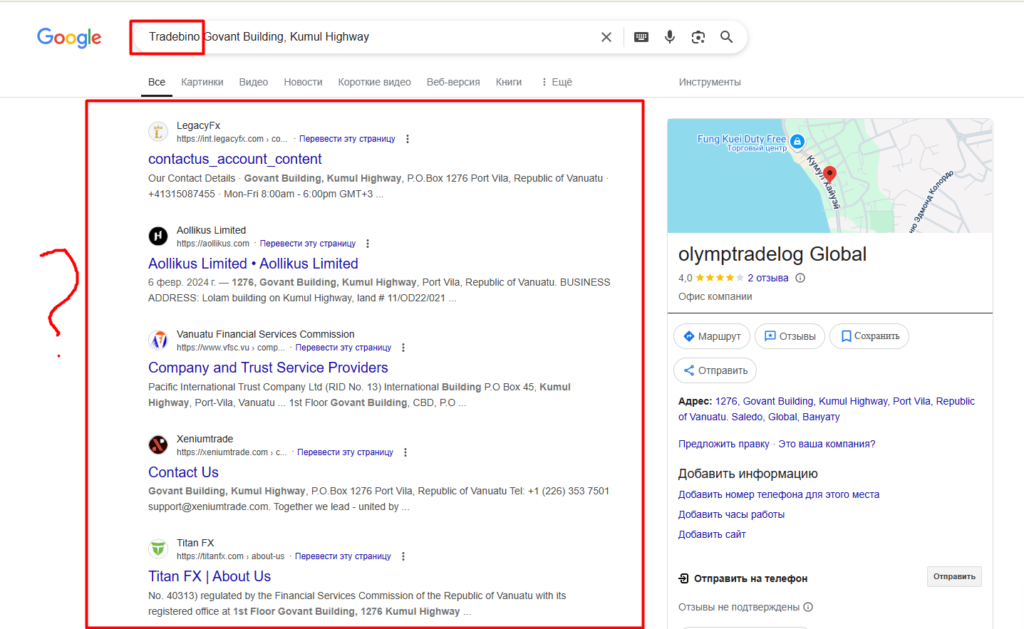Screen dimensions: 1024x629
Task: Click Добавить номер телефона для этого места
Action: [778, 494]
